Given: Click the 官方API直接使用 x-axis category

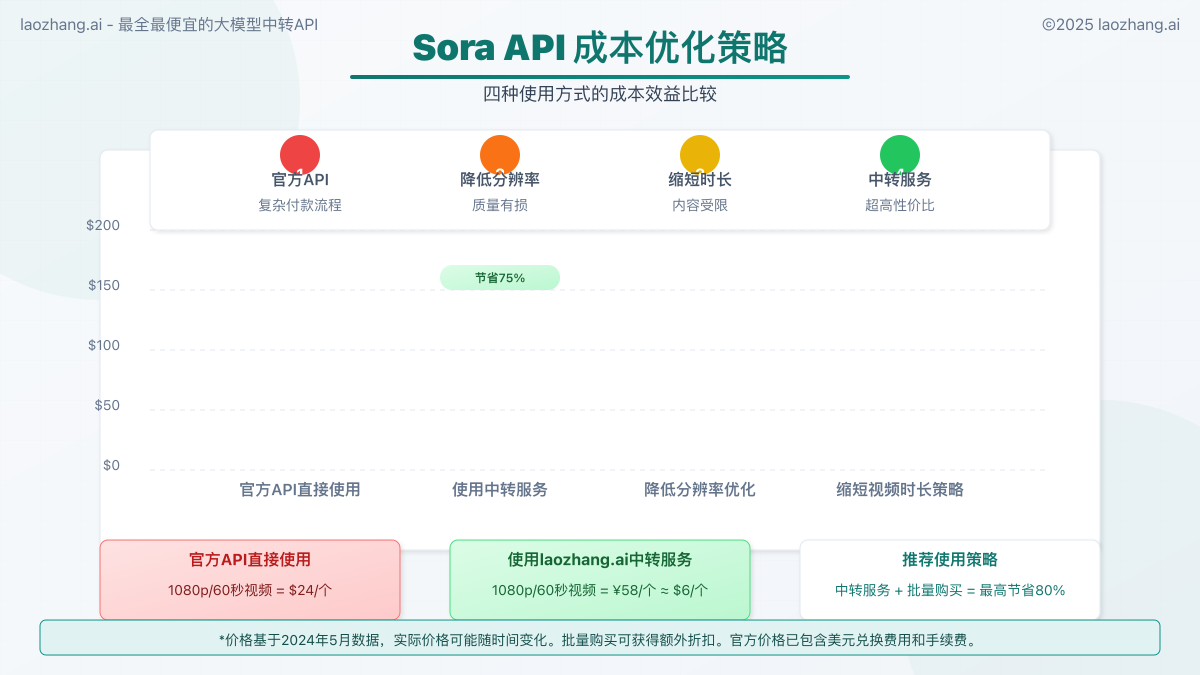Looking at the screenshot, I should (x=300, y=490).
